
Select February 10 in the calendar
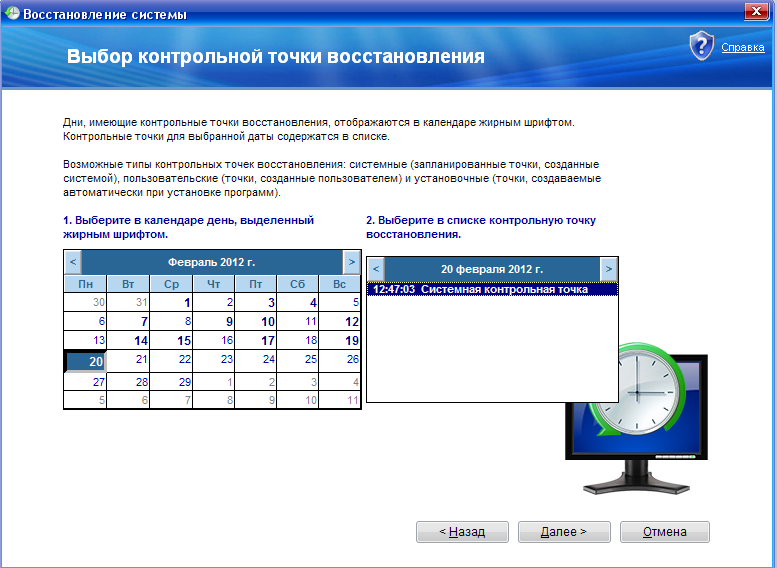pyautogui.click(x=255, y=321)
